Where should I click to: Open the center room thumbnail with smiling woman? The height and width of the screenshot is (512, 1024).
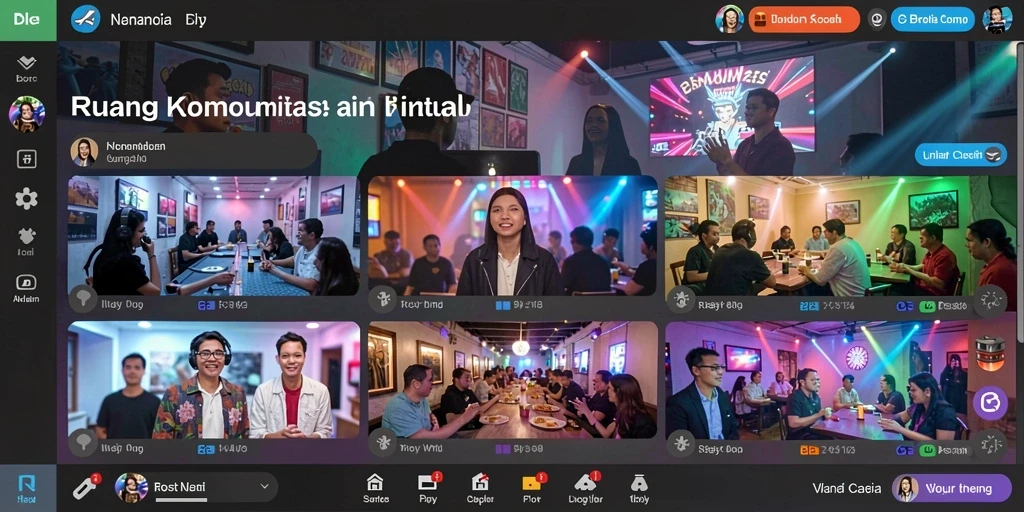pos(513,236)
